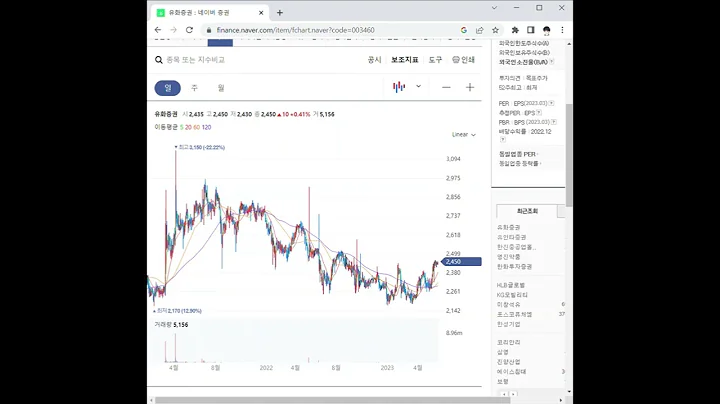720x404 pixels.
Task: Click the 거래량 5,156 volume label
Action: [x=171, y=325]
